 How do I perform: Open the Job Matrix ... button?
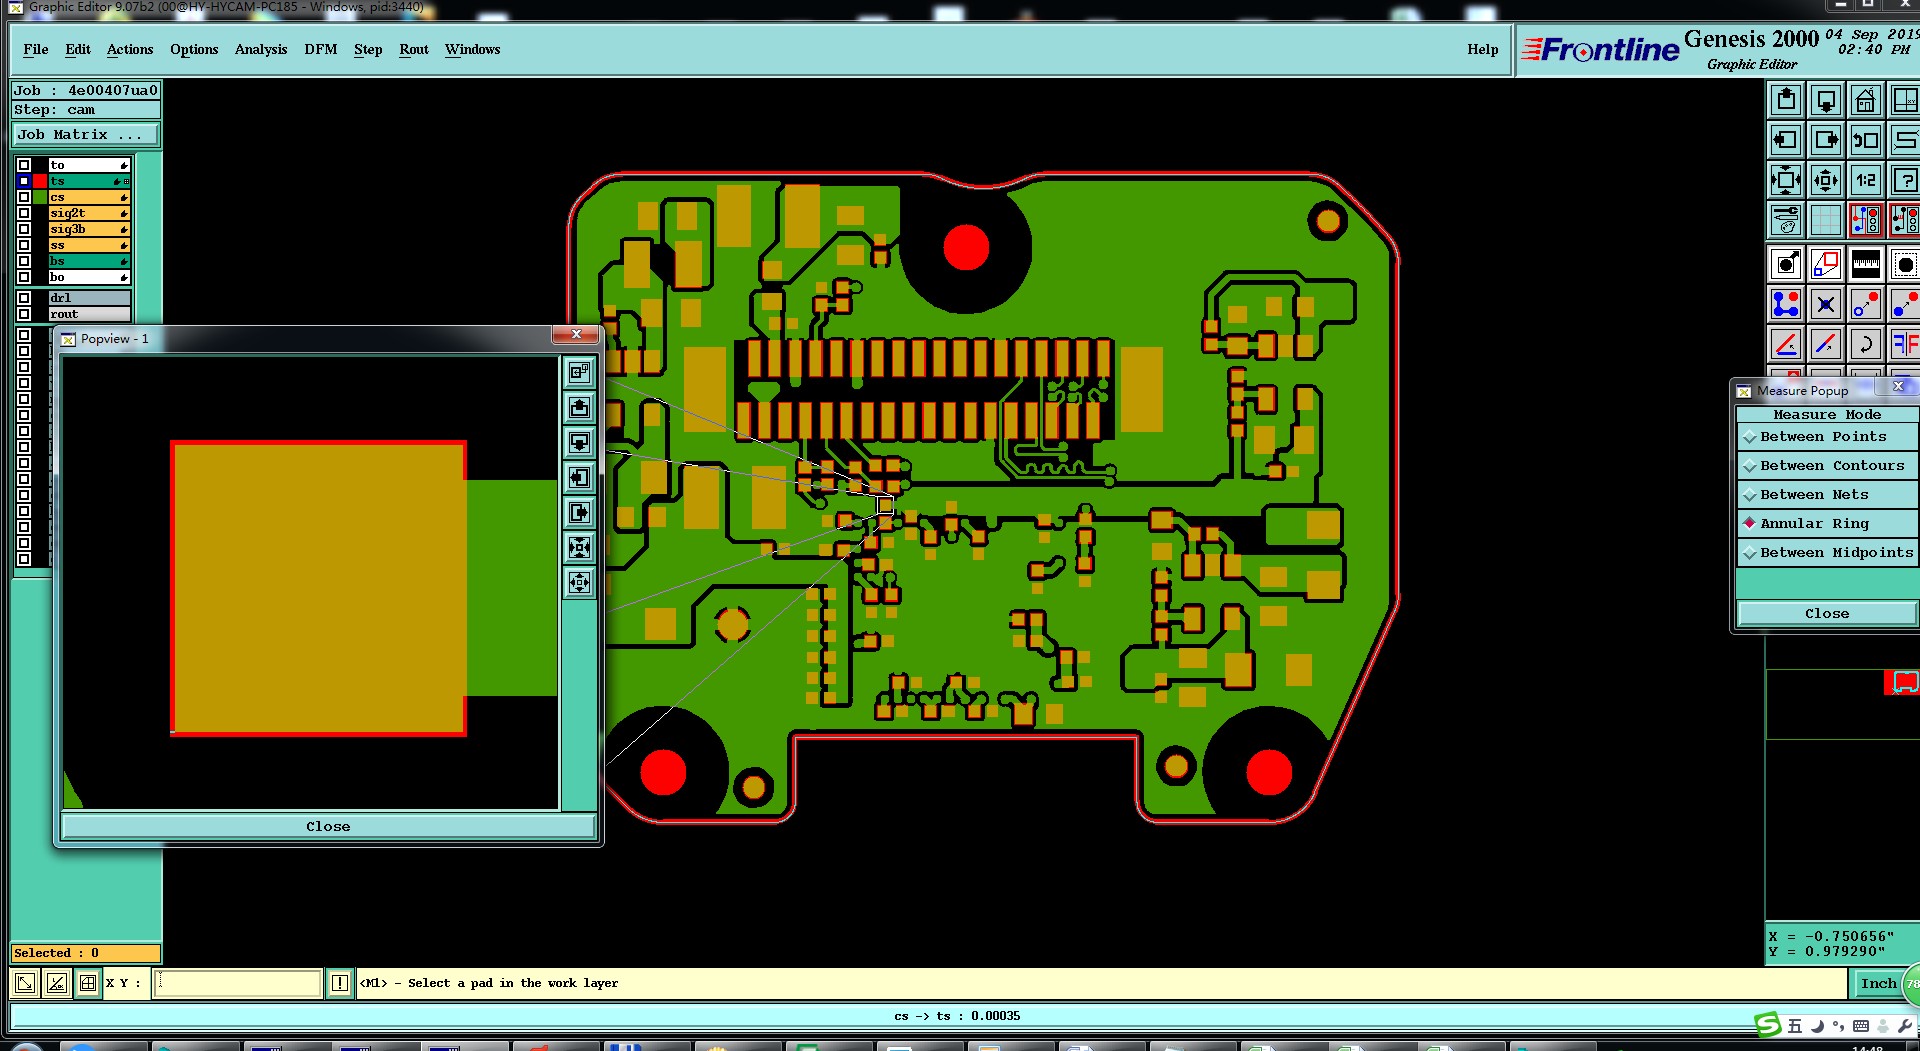click(86, 134)
